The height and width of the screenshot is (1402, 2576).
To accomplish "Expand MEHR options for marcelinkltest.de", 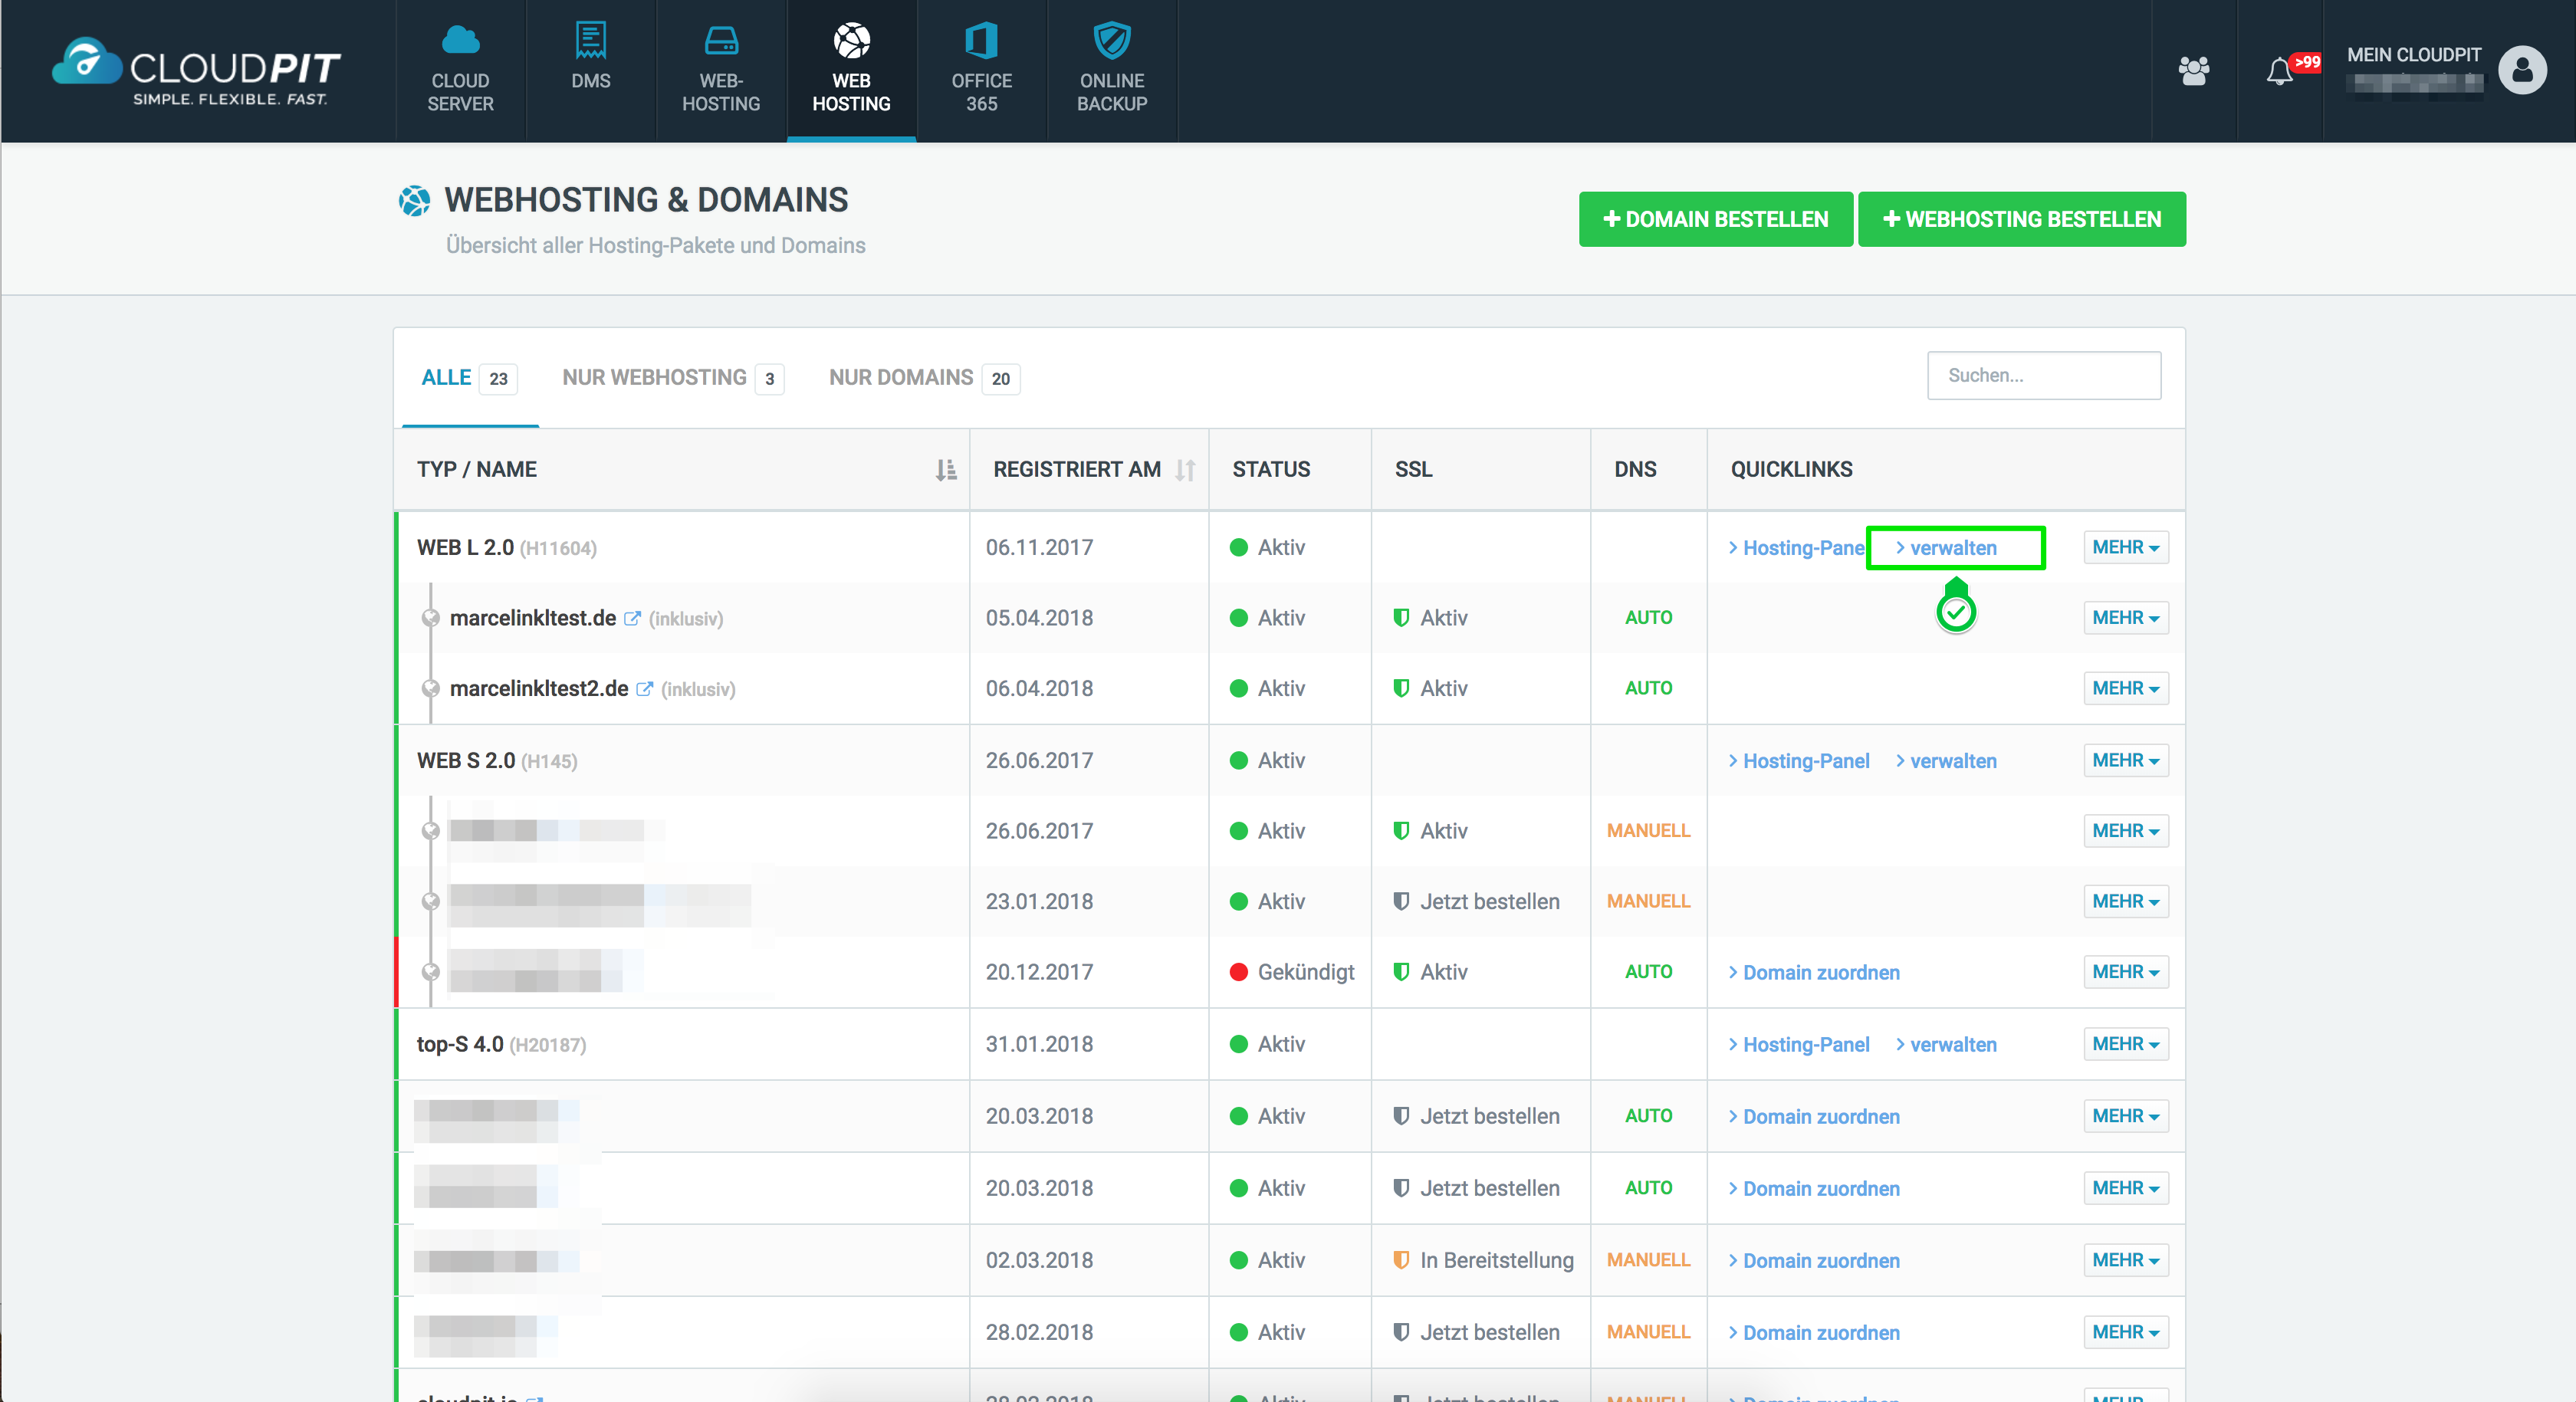I will 2125,617.
